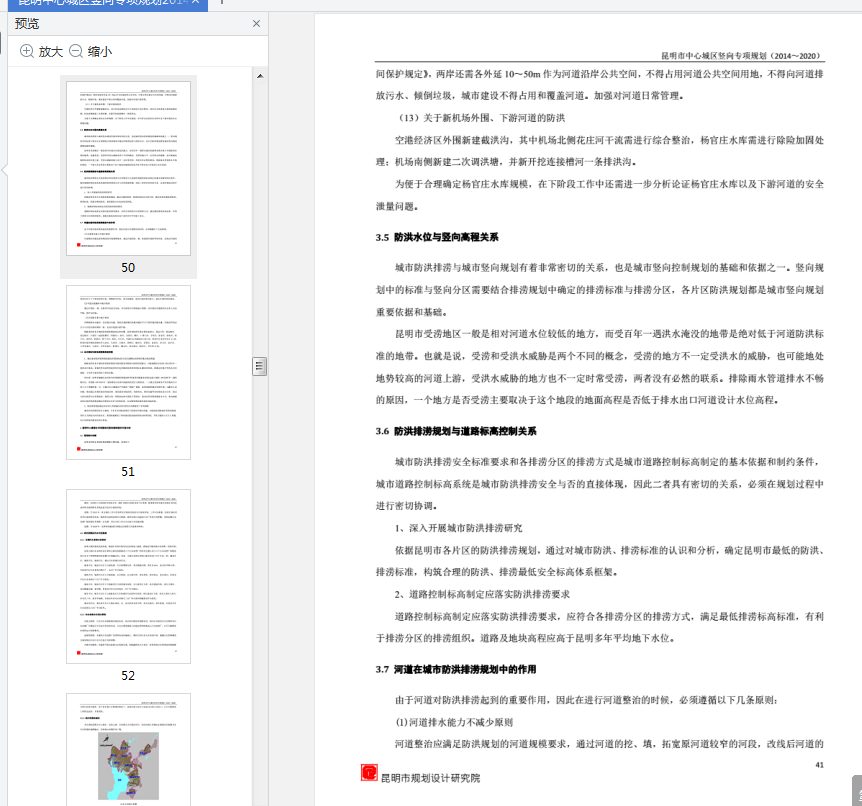Click the 预览 panel title
Image resolution: width=862 pixels, height=806 pixels.
tap(27, 24)
